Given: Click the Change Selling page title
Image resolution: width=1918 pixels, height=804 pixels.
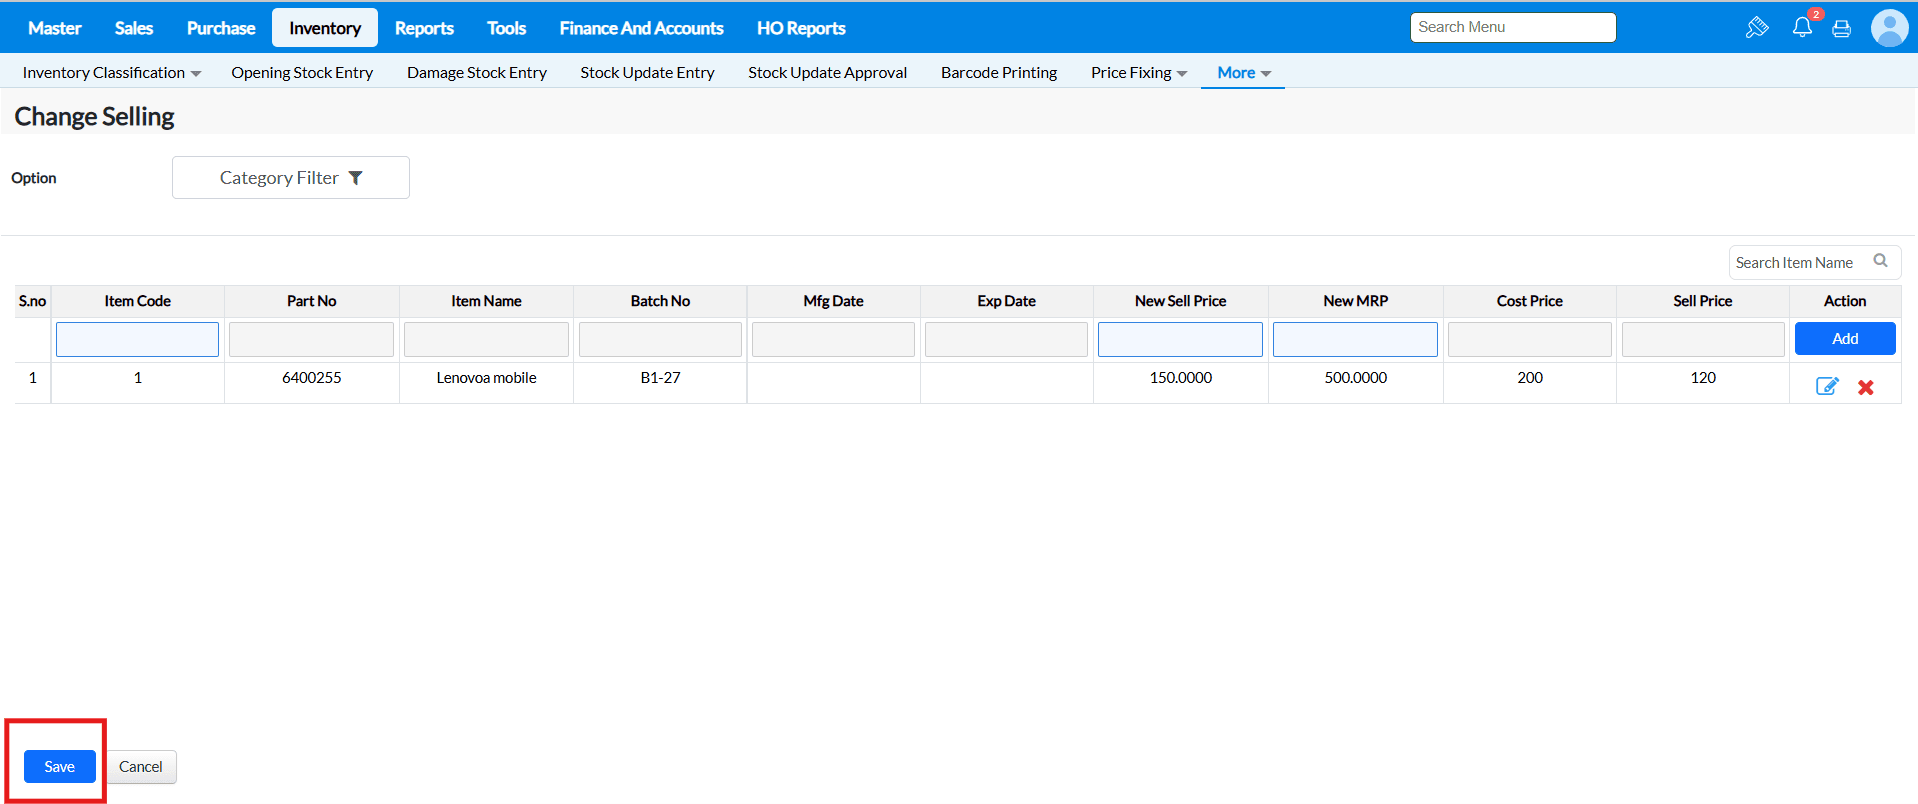Looking at the screenshot, I should tap(94, 117).
